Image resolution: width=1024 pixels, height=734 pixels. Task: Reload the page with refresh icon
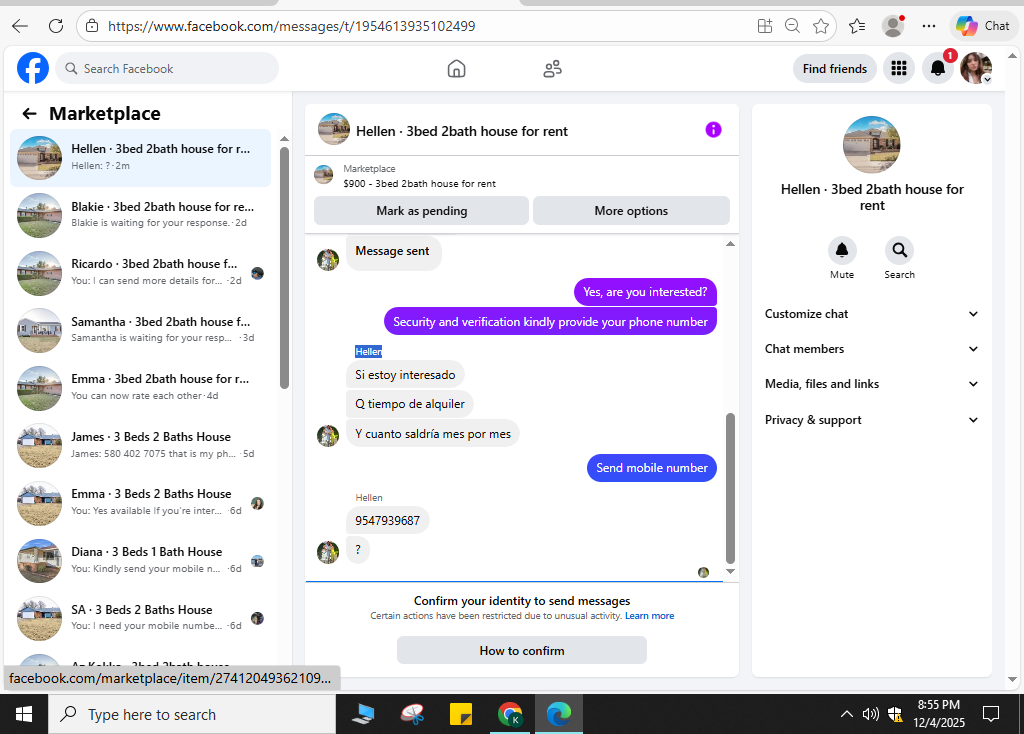[56, 26]
